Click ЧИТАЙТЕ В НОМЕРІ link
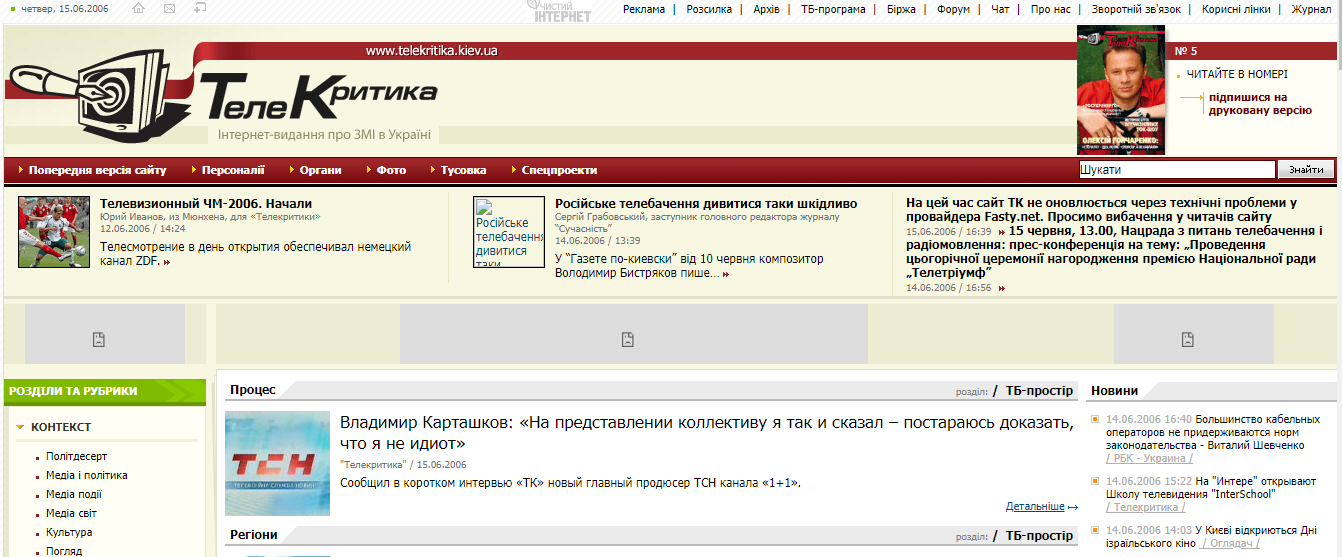Screen dimensions: 1342x557 coord(1237,74)
